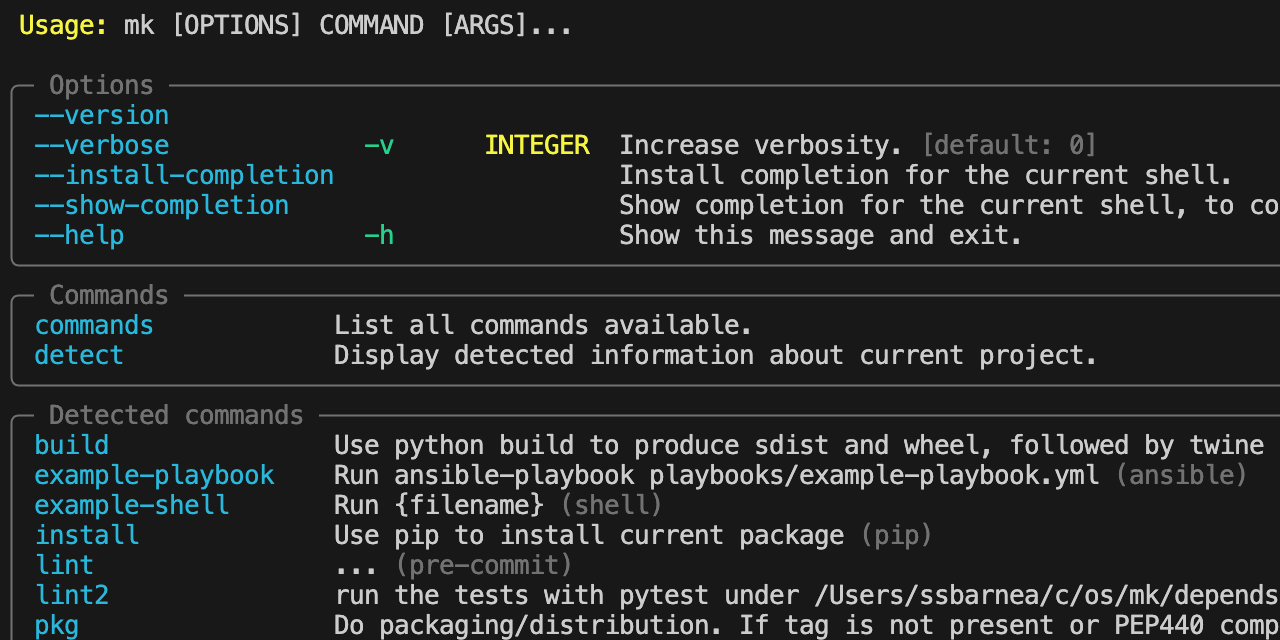The image size is (1280, 640).
Task: Click the --version option
Action: 101,116
